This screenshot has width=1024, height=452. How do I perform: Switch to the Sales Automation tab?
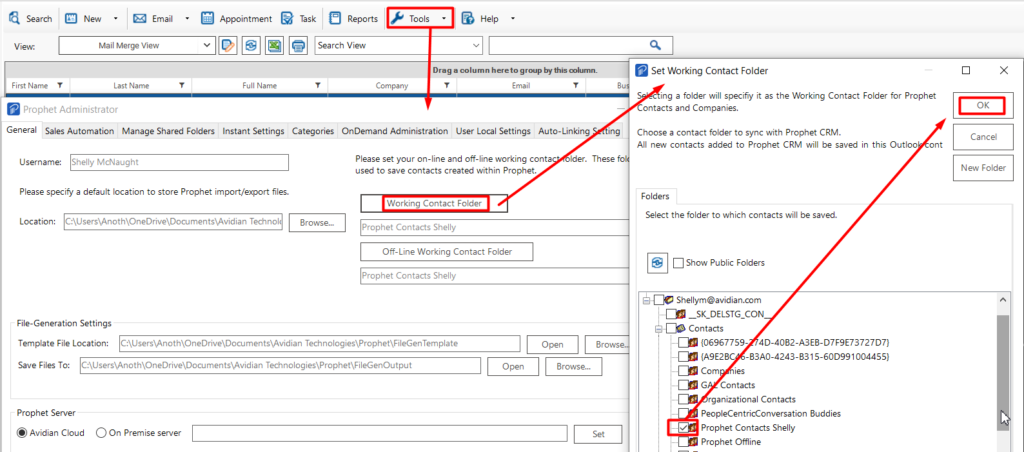79,131
